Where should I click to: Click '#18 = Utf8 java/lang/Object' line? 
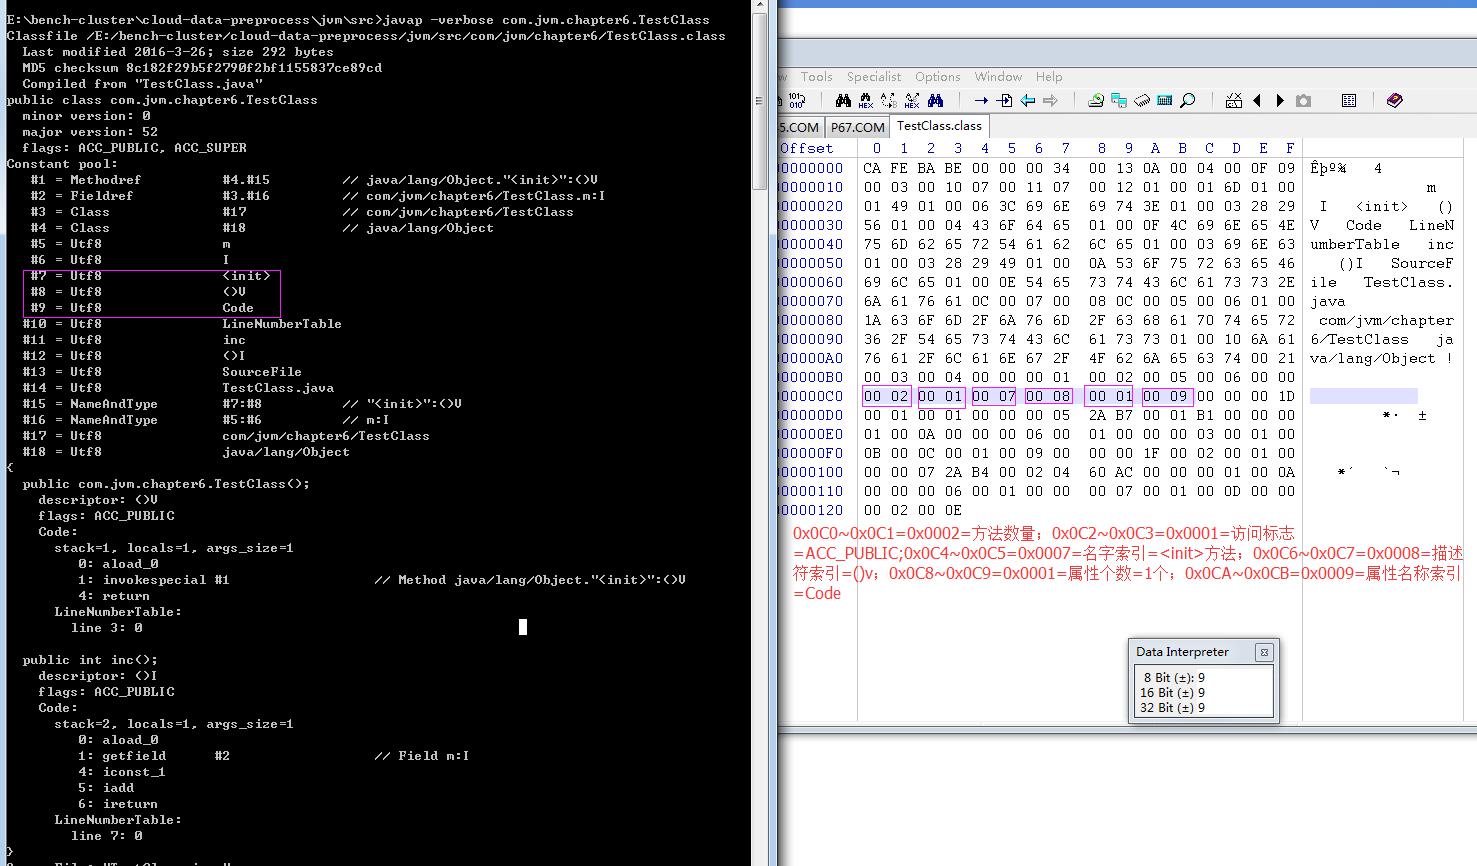[x=186, y=452]
